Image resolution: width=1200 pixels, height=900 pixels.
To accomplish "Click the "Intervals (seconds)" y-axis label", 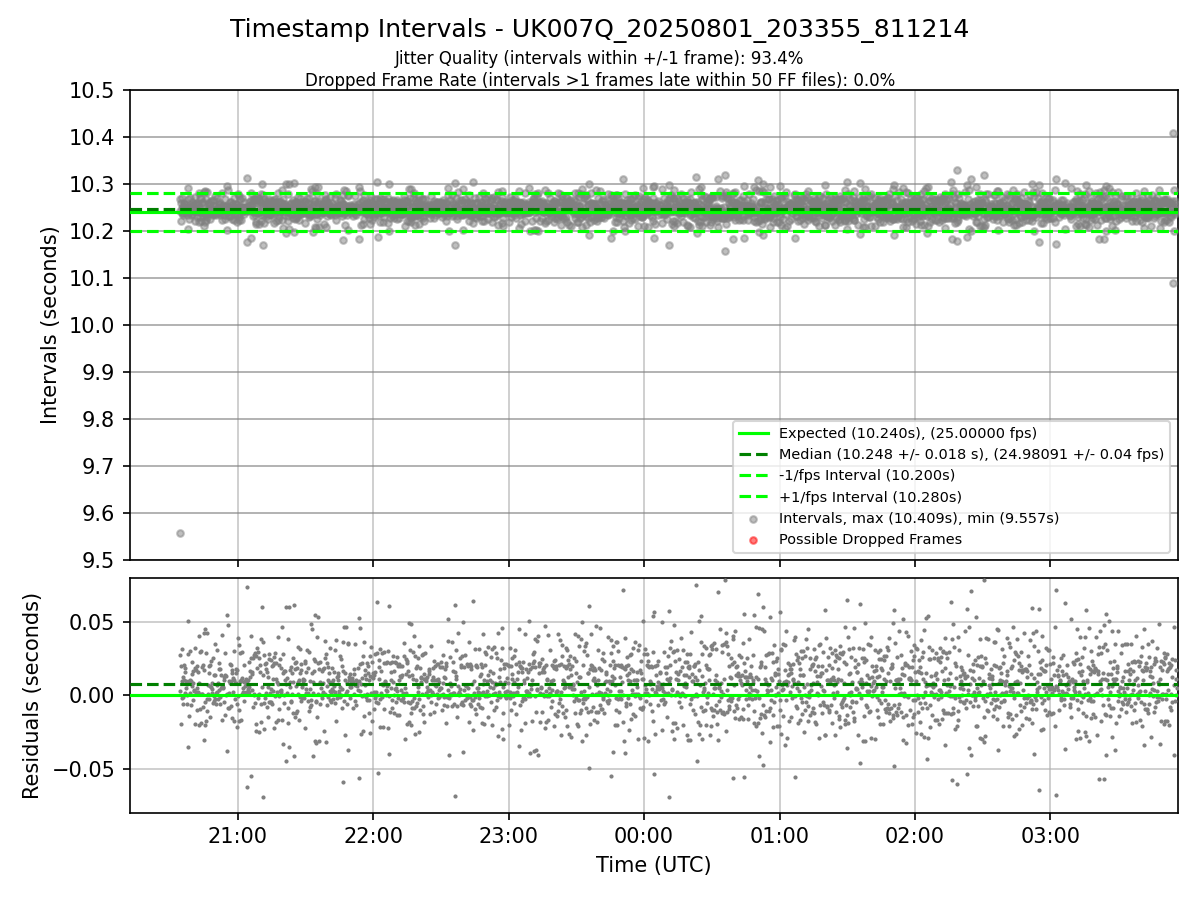I will pyautogui.click(x=50, y=325).
